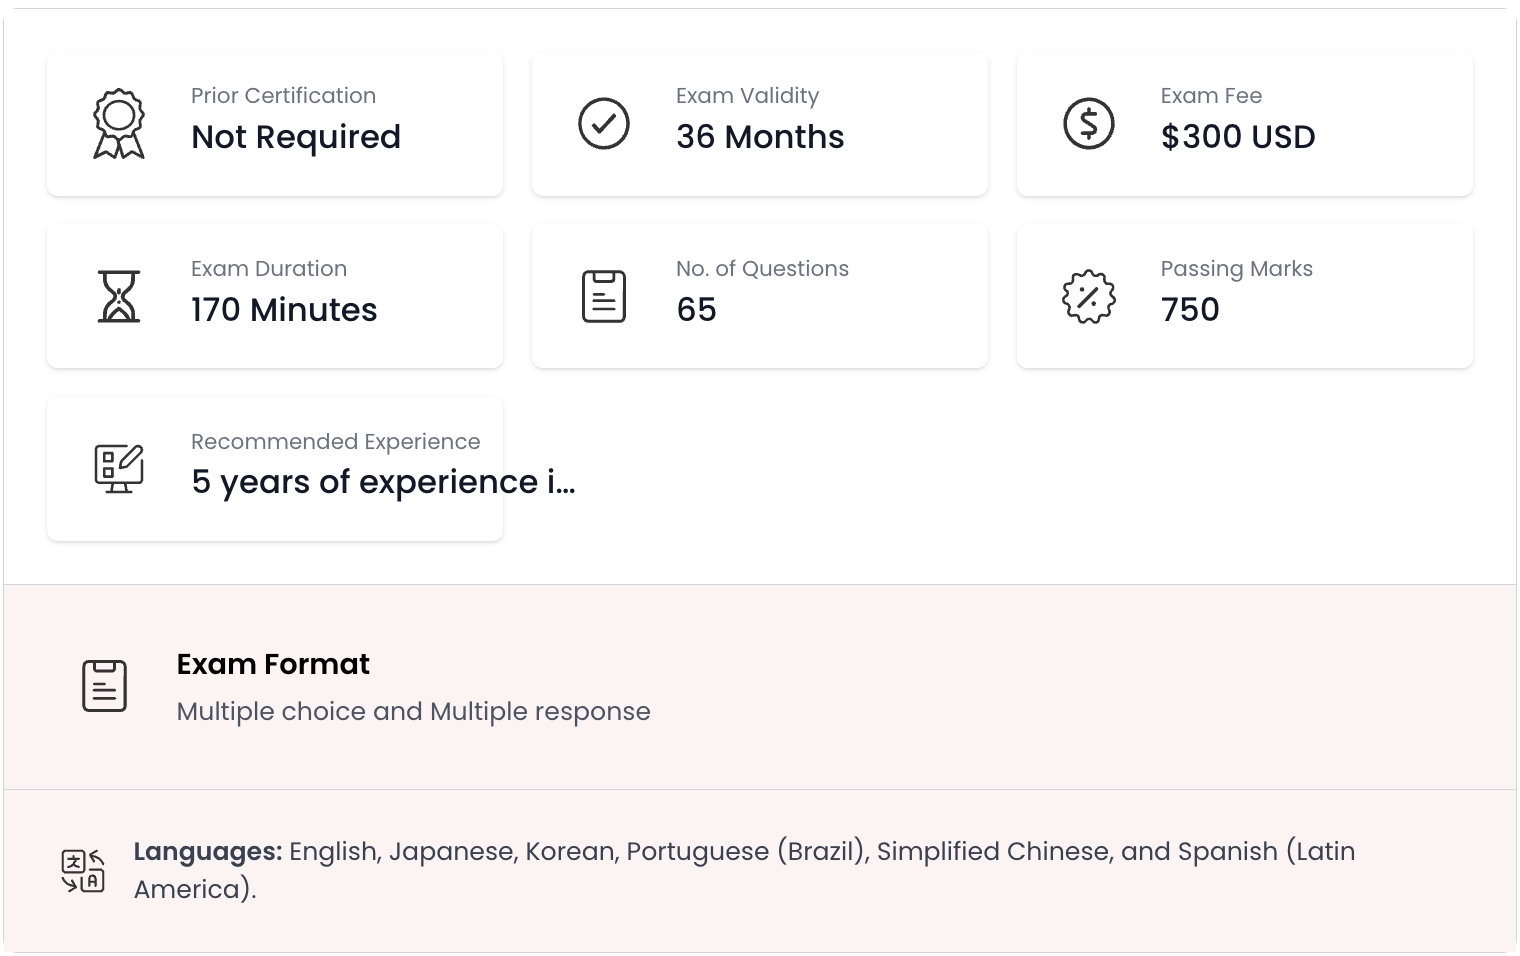Click the No. of Questions clipboard icon
This screenshot has width=1520, height=956.
pyautogui.click(x=604, y=297)
